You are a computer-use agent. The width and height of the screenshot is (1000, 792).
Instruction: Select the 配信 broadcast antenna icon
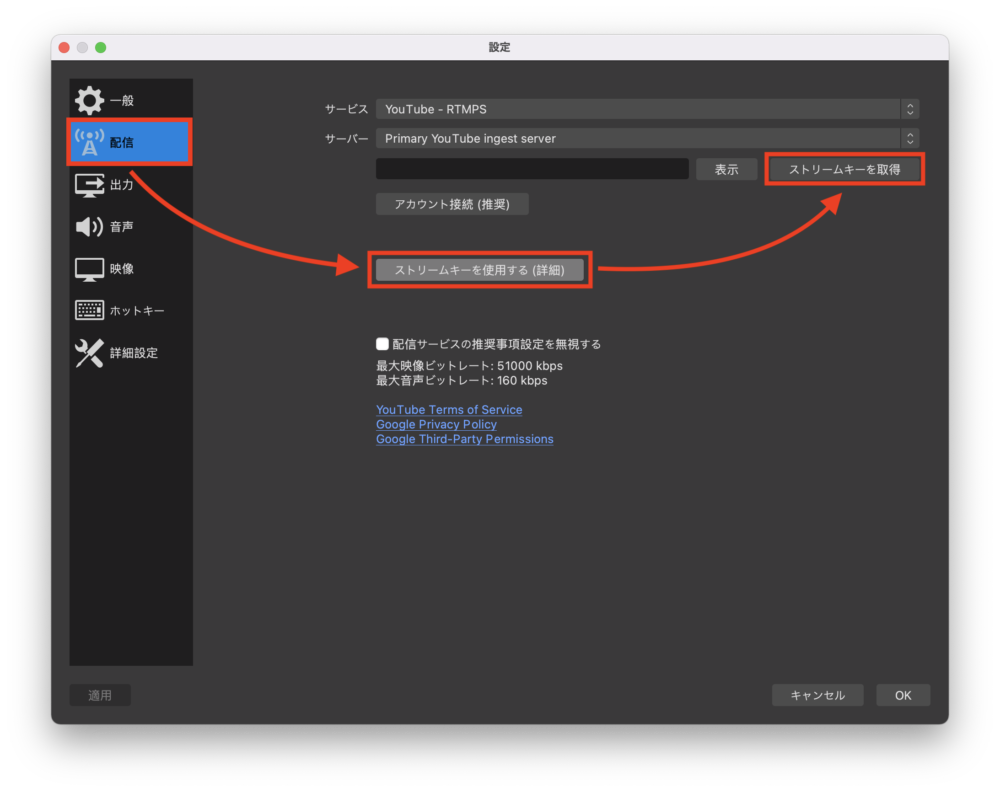click(89, 142)
